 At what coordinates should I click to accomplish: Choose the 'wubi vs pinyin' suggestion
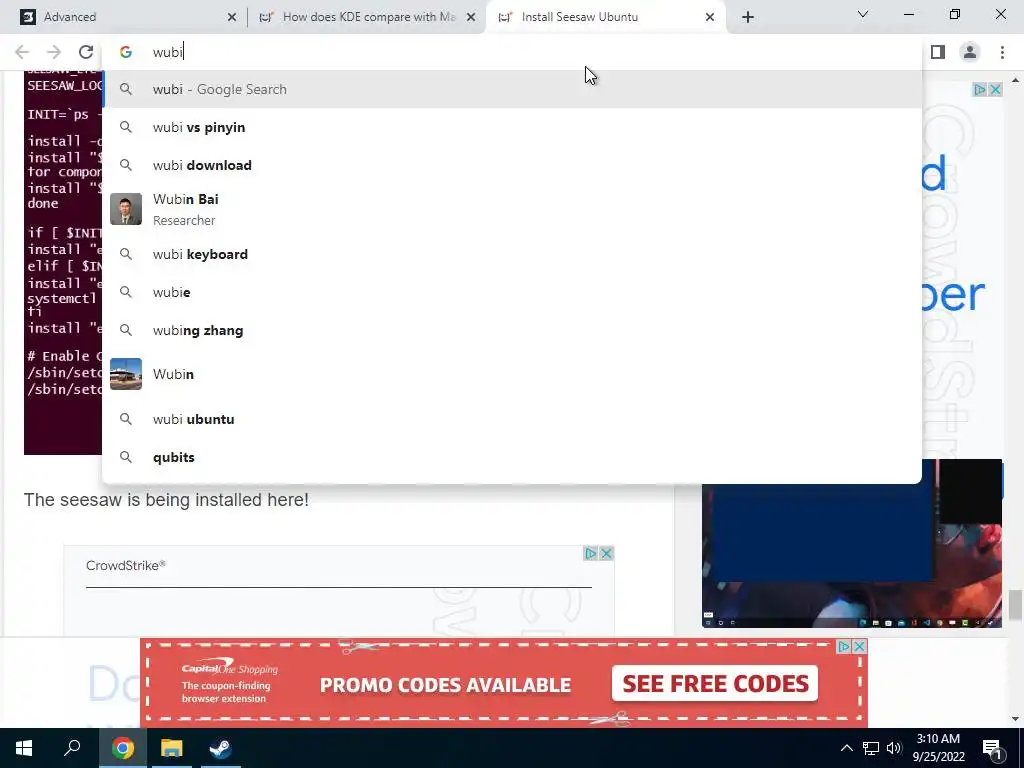[x=511, y=127]
